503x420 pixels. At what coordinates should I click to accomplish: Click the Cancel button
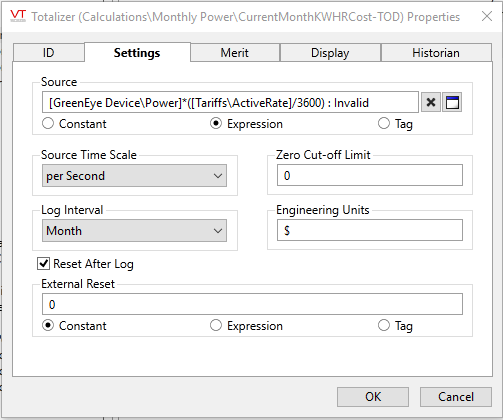[456, 397]
